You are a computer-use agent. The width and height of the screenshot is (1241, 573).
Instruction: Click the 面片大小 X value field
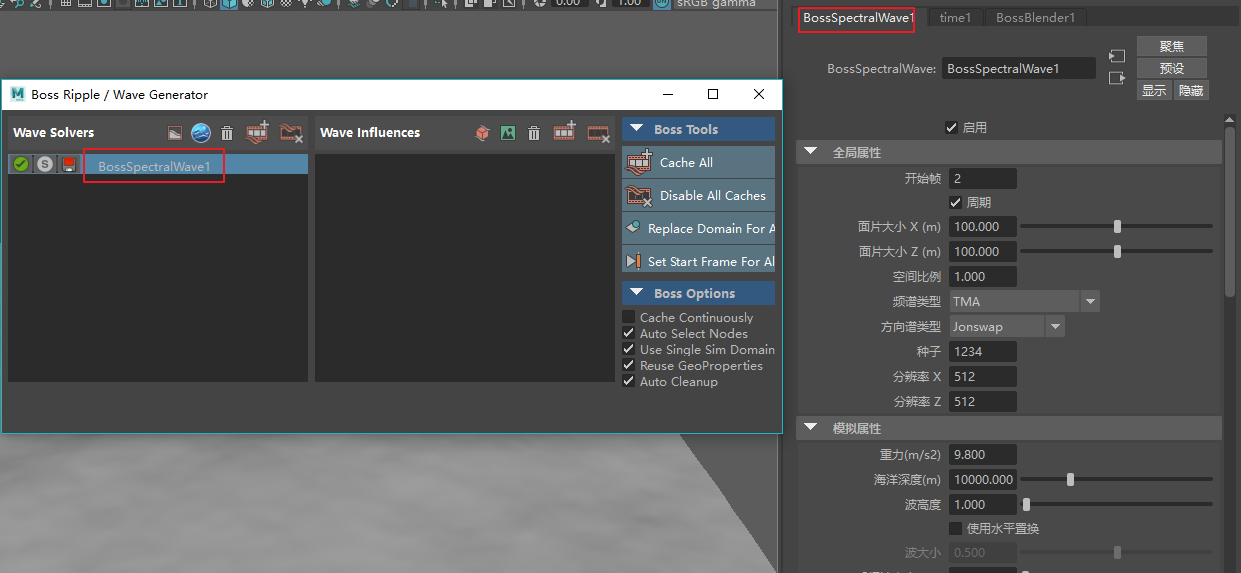coord(983,226)
